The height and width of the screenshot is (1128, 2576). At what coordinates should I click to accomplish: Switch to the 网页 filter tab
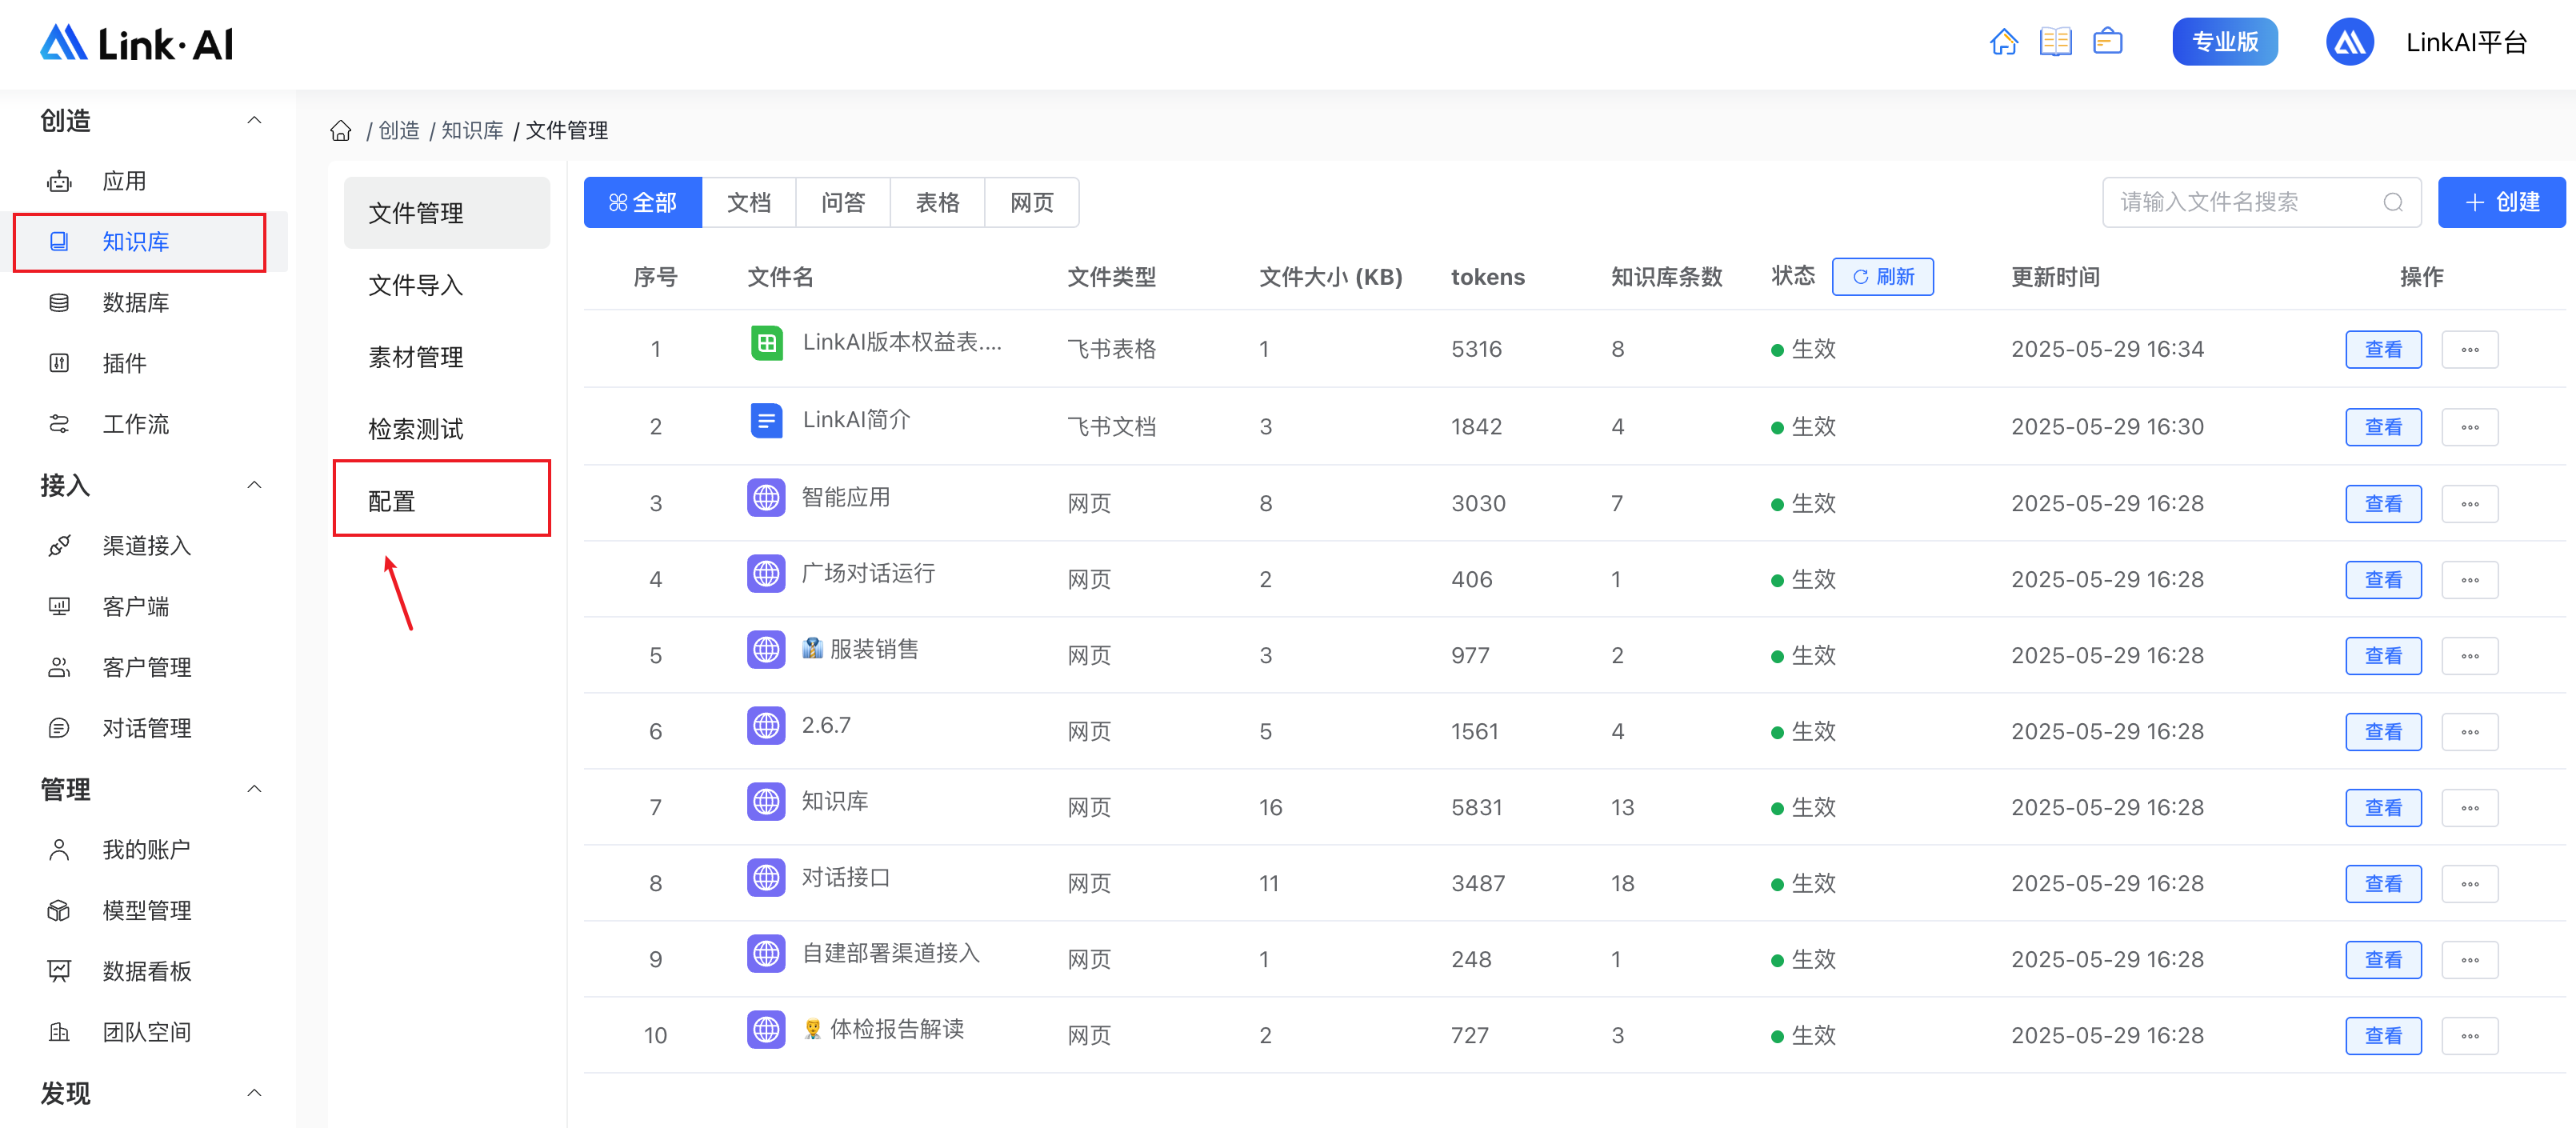point(1032,203)
